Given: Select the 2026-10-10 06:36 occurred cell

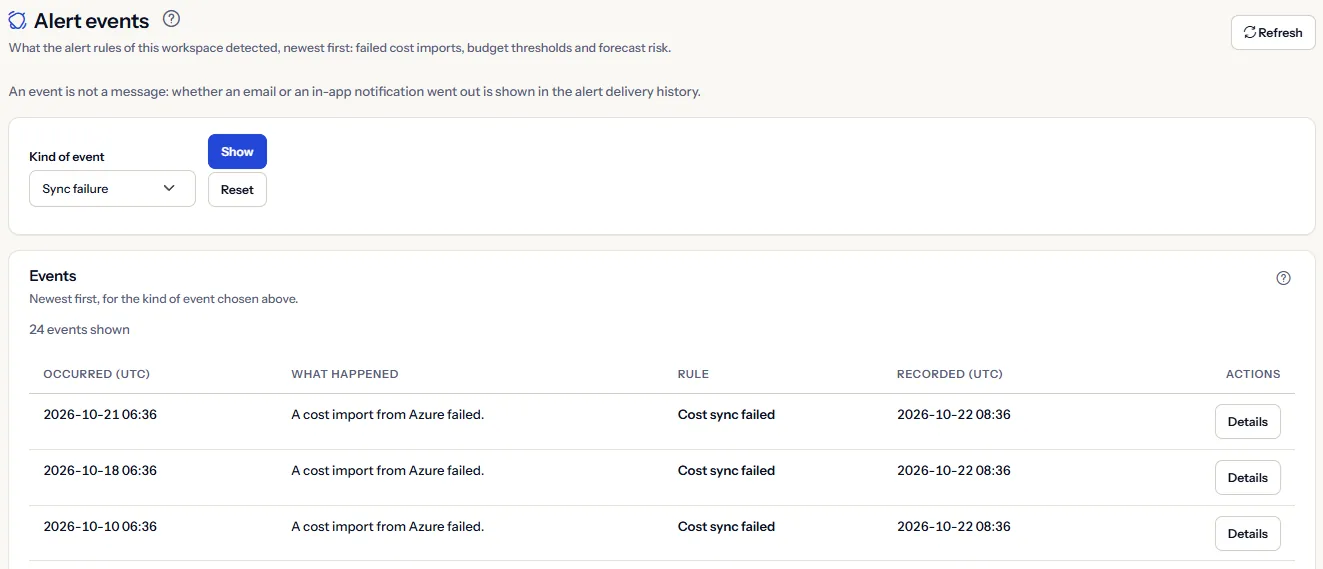Looking at the screenshot, I should (x=100, y=527).
